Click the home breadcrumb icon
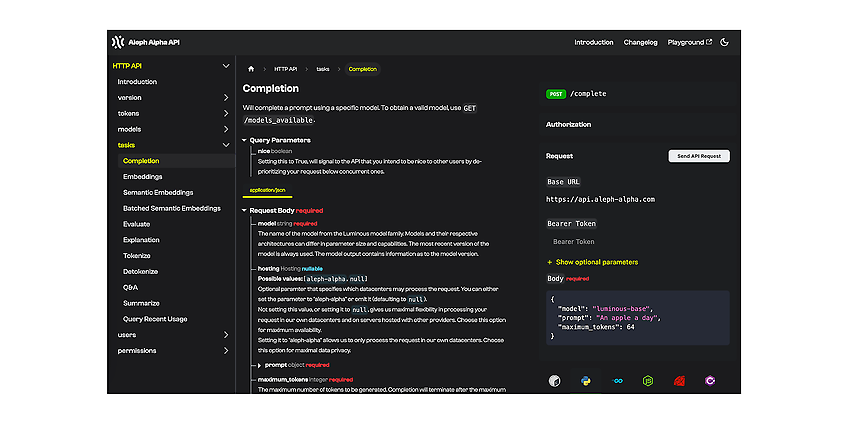Image resolution: width=850 pixels, height=425 pixels. [250, 69]
